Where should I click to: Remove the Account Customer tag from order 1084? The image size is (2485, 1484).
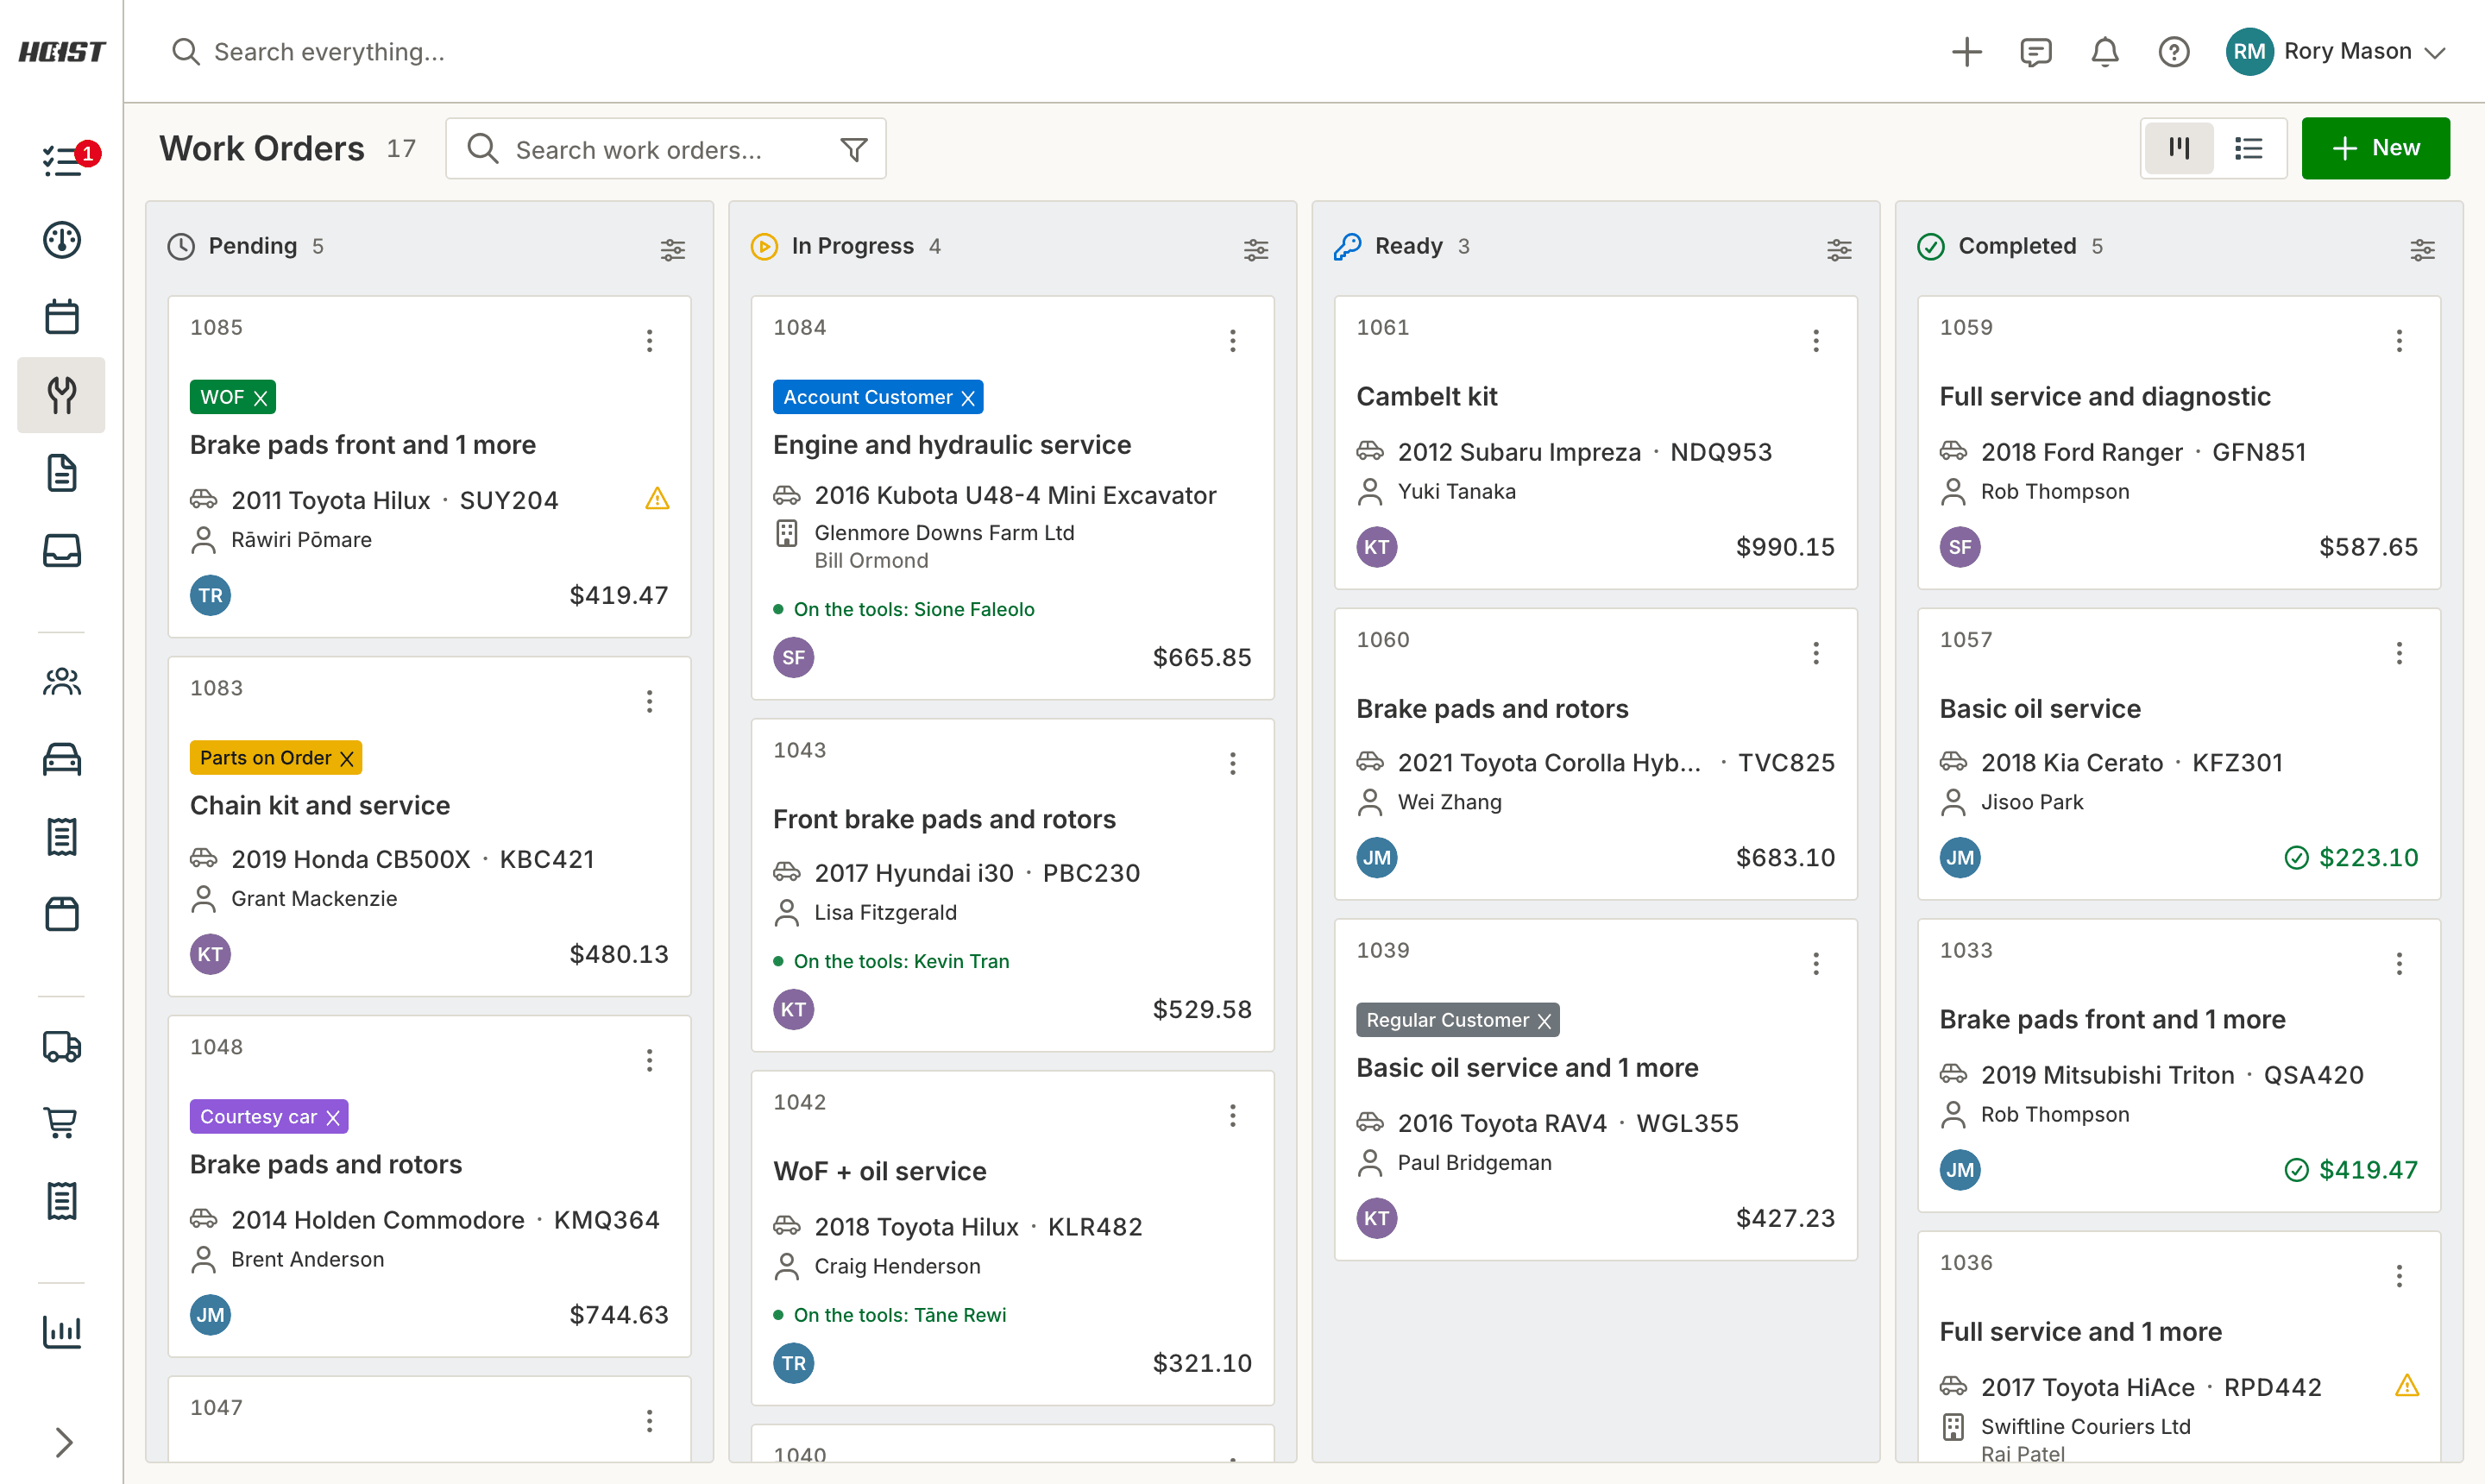(x=968, y=398)
